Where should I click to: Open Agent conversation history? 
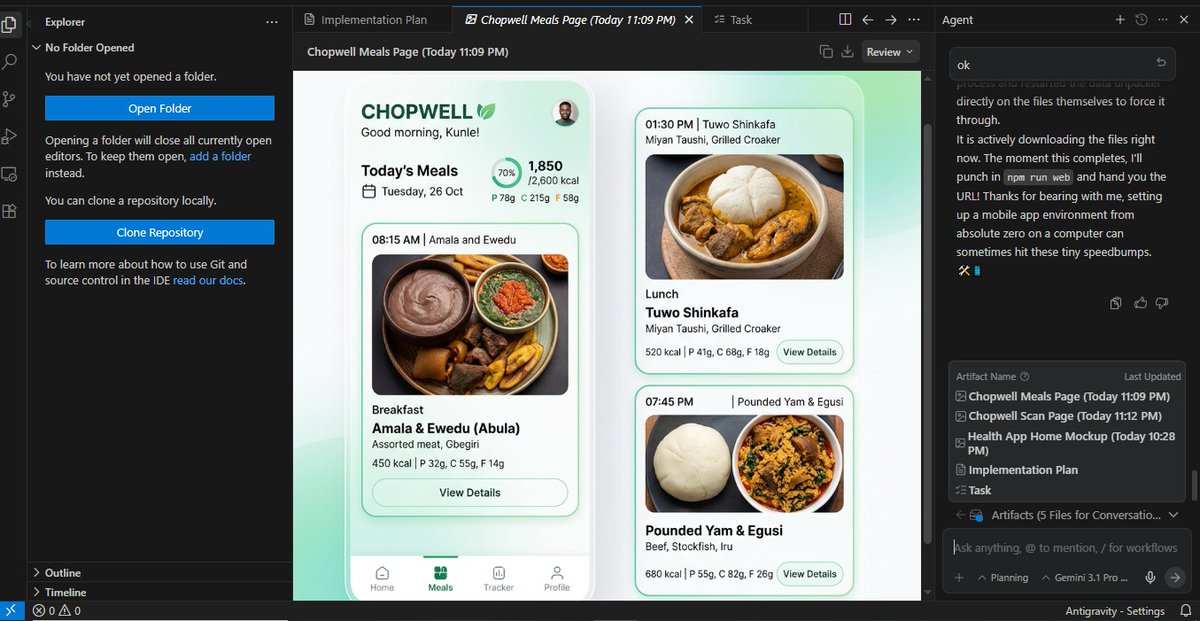coord(1141,19)
